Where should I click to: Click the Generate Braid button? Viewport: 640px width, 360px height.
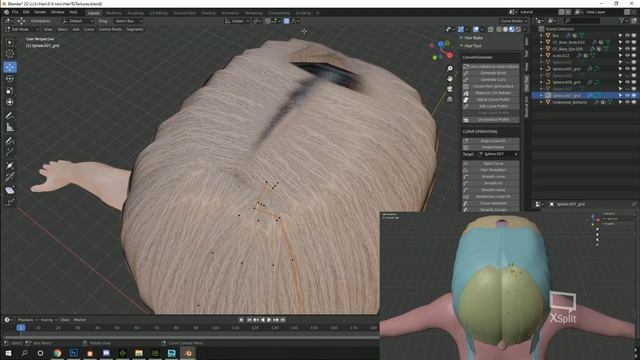[x=491, y=73]
